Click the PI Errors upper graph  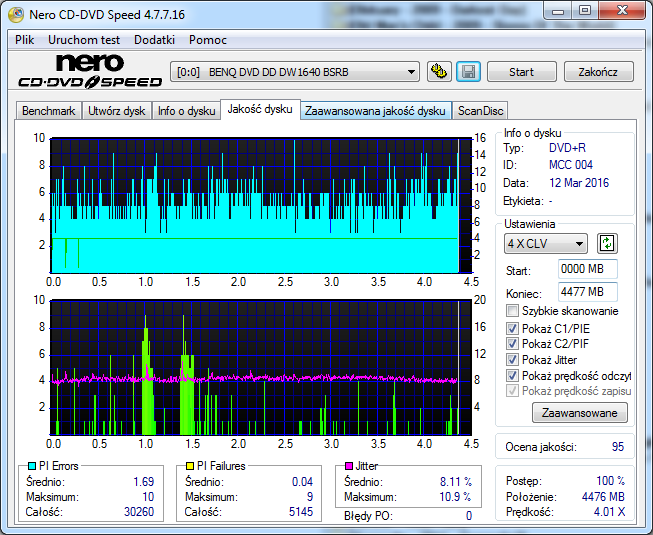(261, 206)
